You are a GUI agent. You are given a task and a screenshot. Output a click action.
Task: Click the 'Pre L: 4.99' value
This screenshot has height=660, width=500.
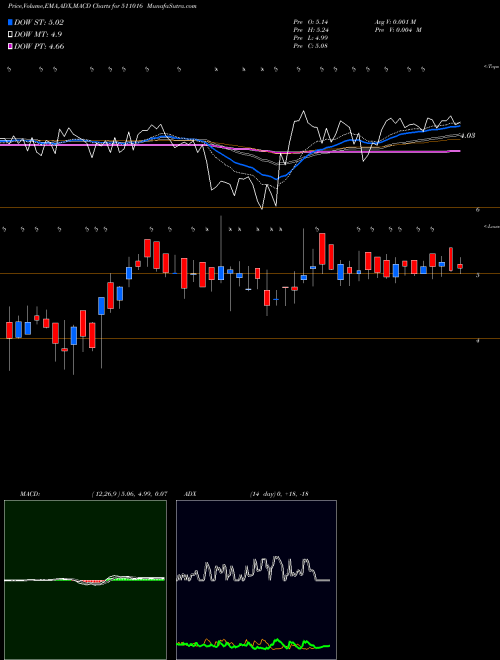point(311,38)
